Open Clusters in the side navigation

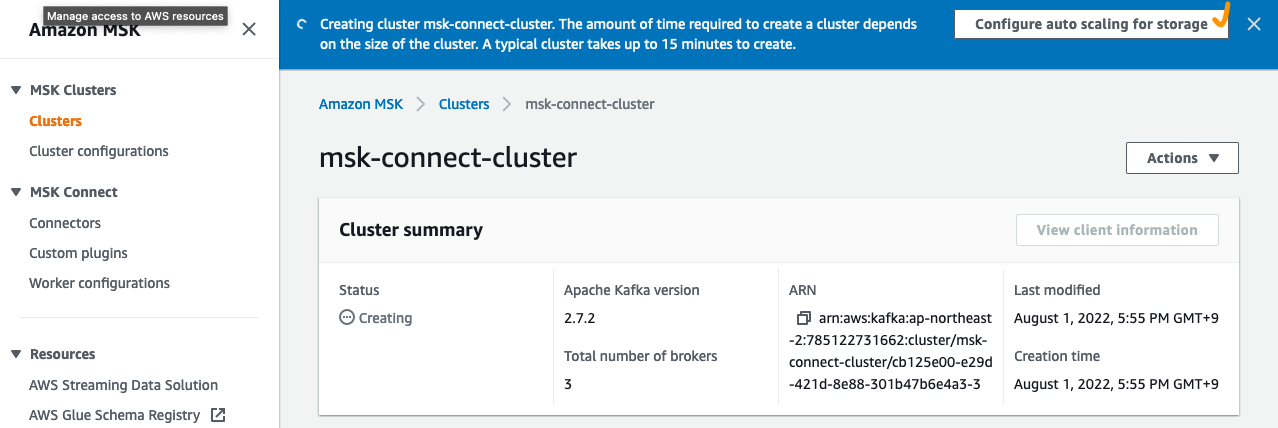point(56,121)
